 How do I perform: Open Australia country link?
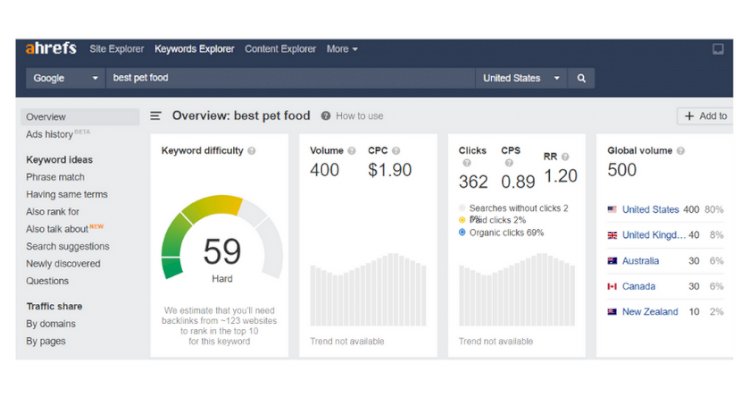[x=640, y=261]
